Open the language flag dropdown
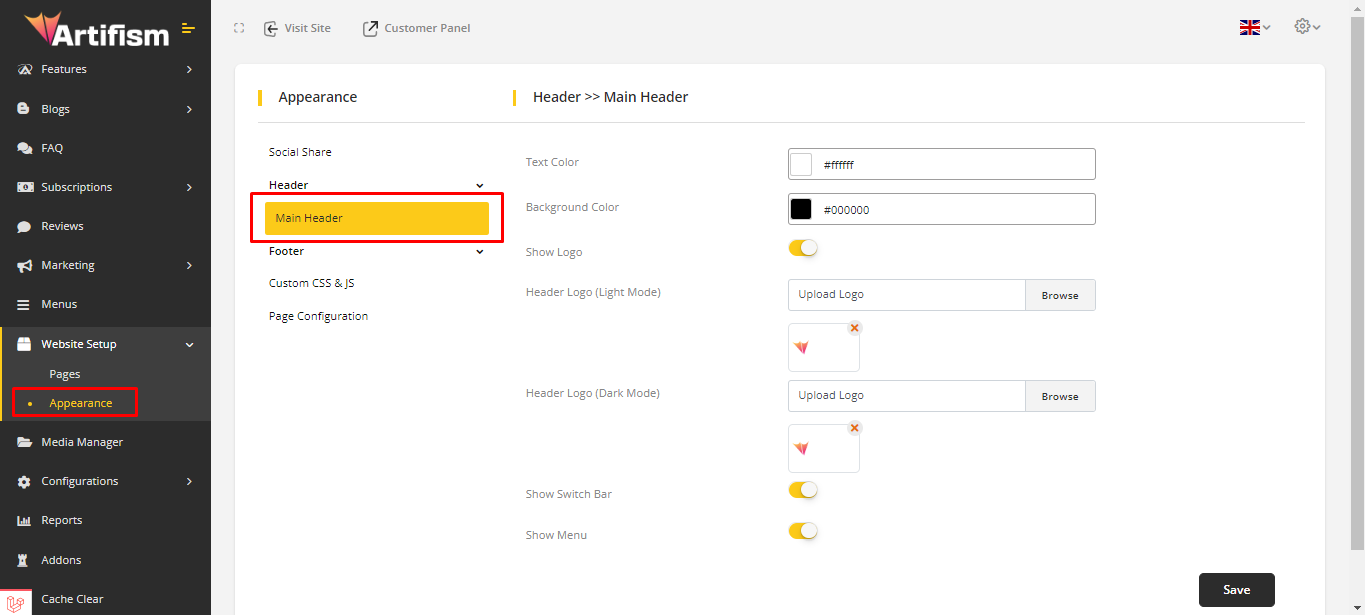1365x615 pixels. (1254, 28)
